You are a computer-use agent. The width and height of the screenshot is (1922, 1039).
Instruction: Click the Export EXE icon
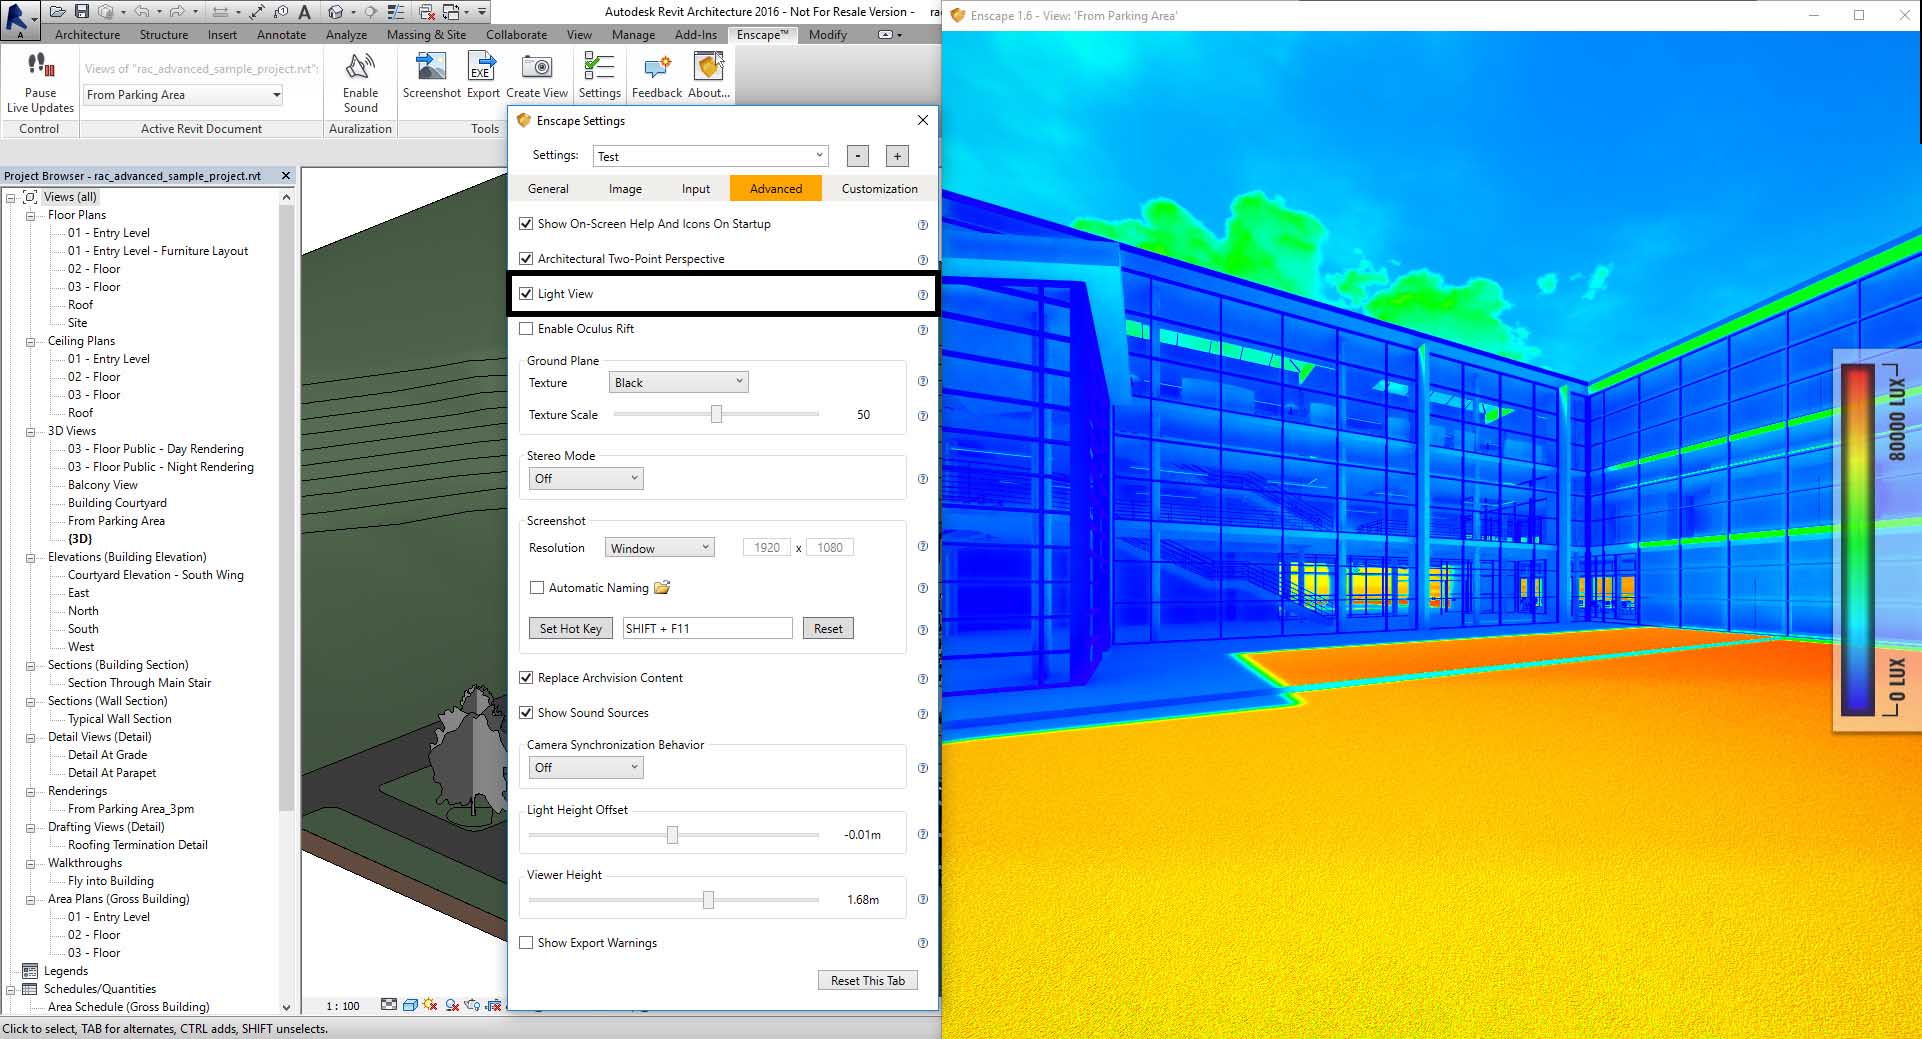[482, 68]
